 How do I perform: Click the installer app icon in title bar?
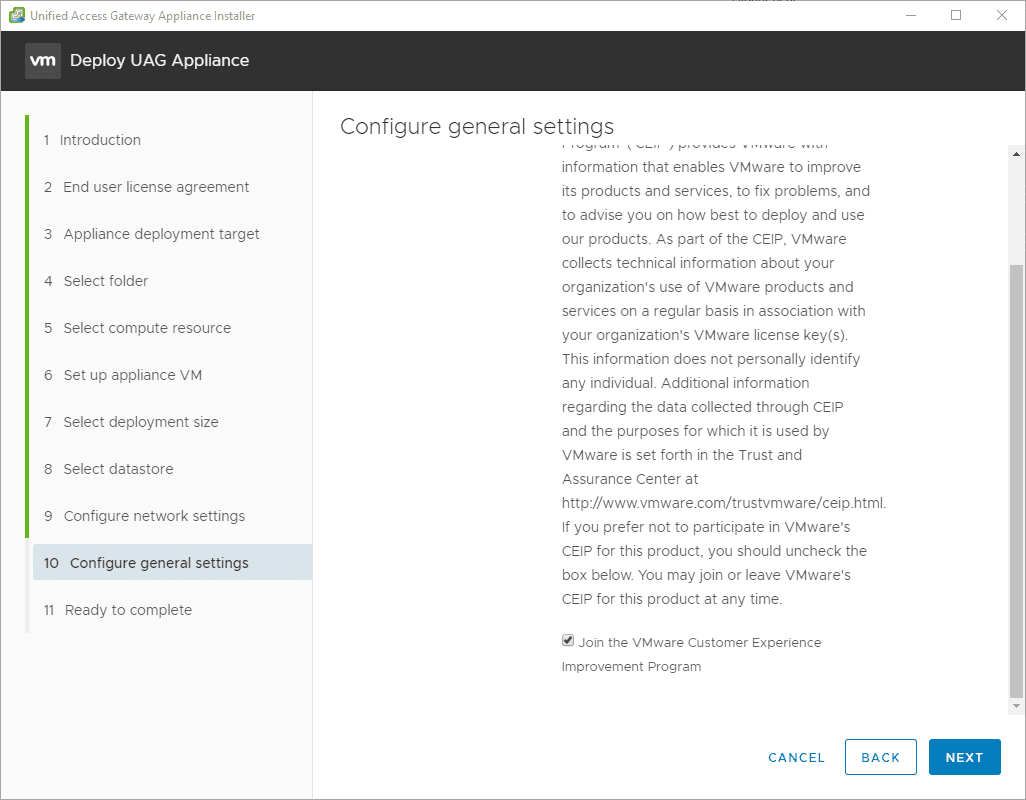point(16,15)
